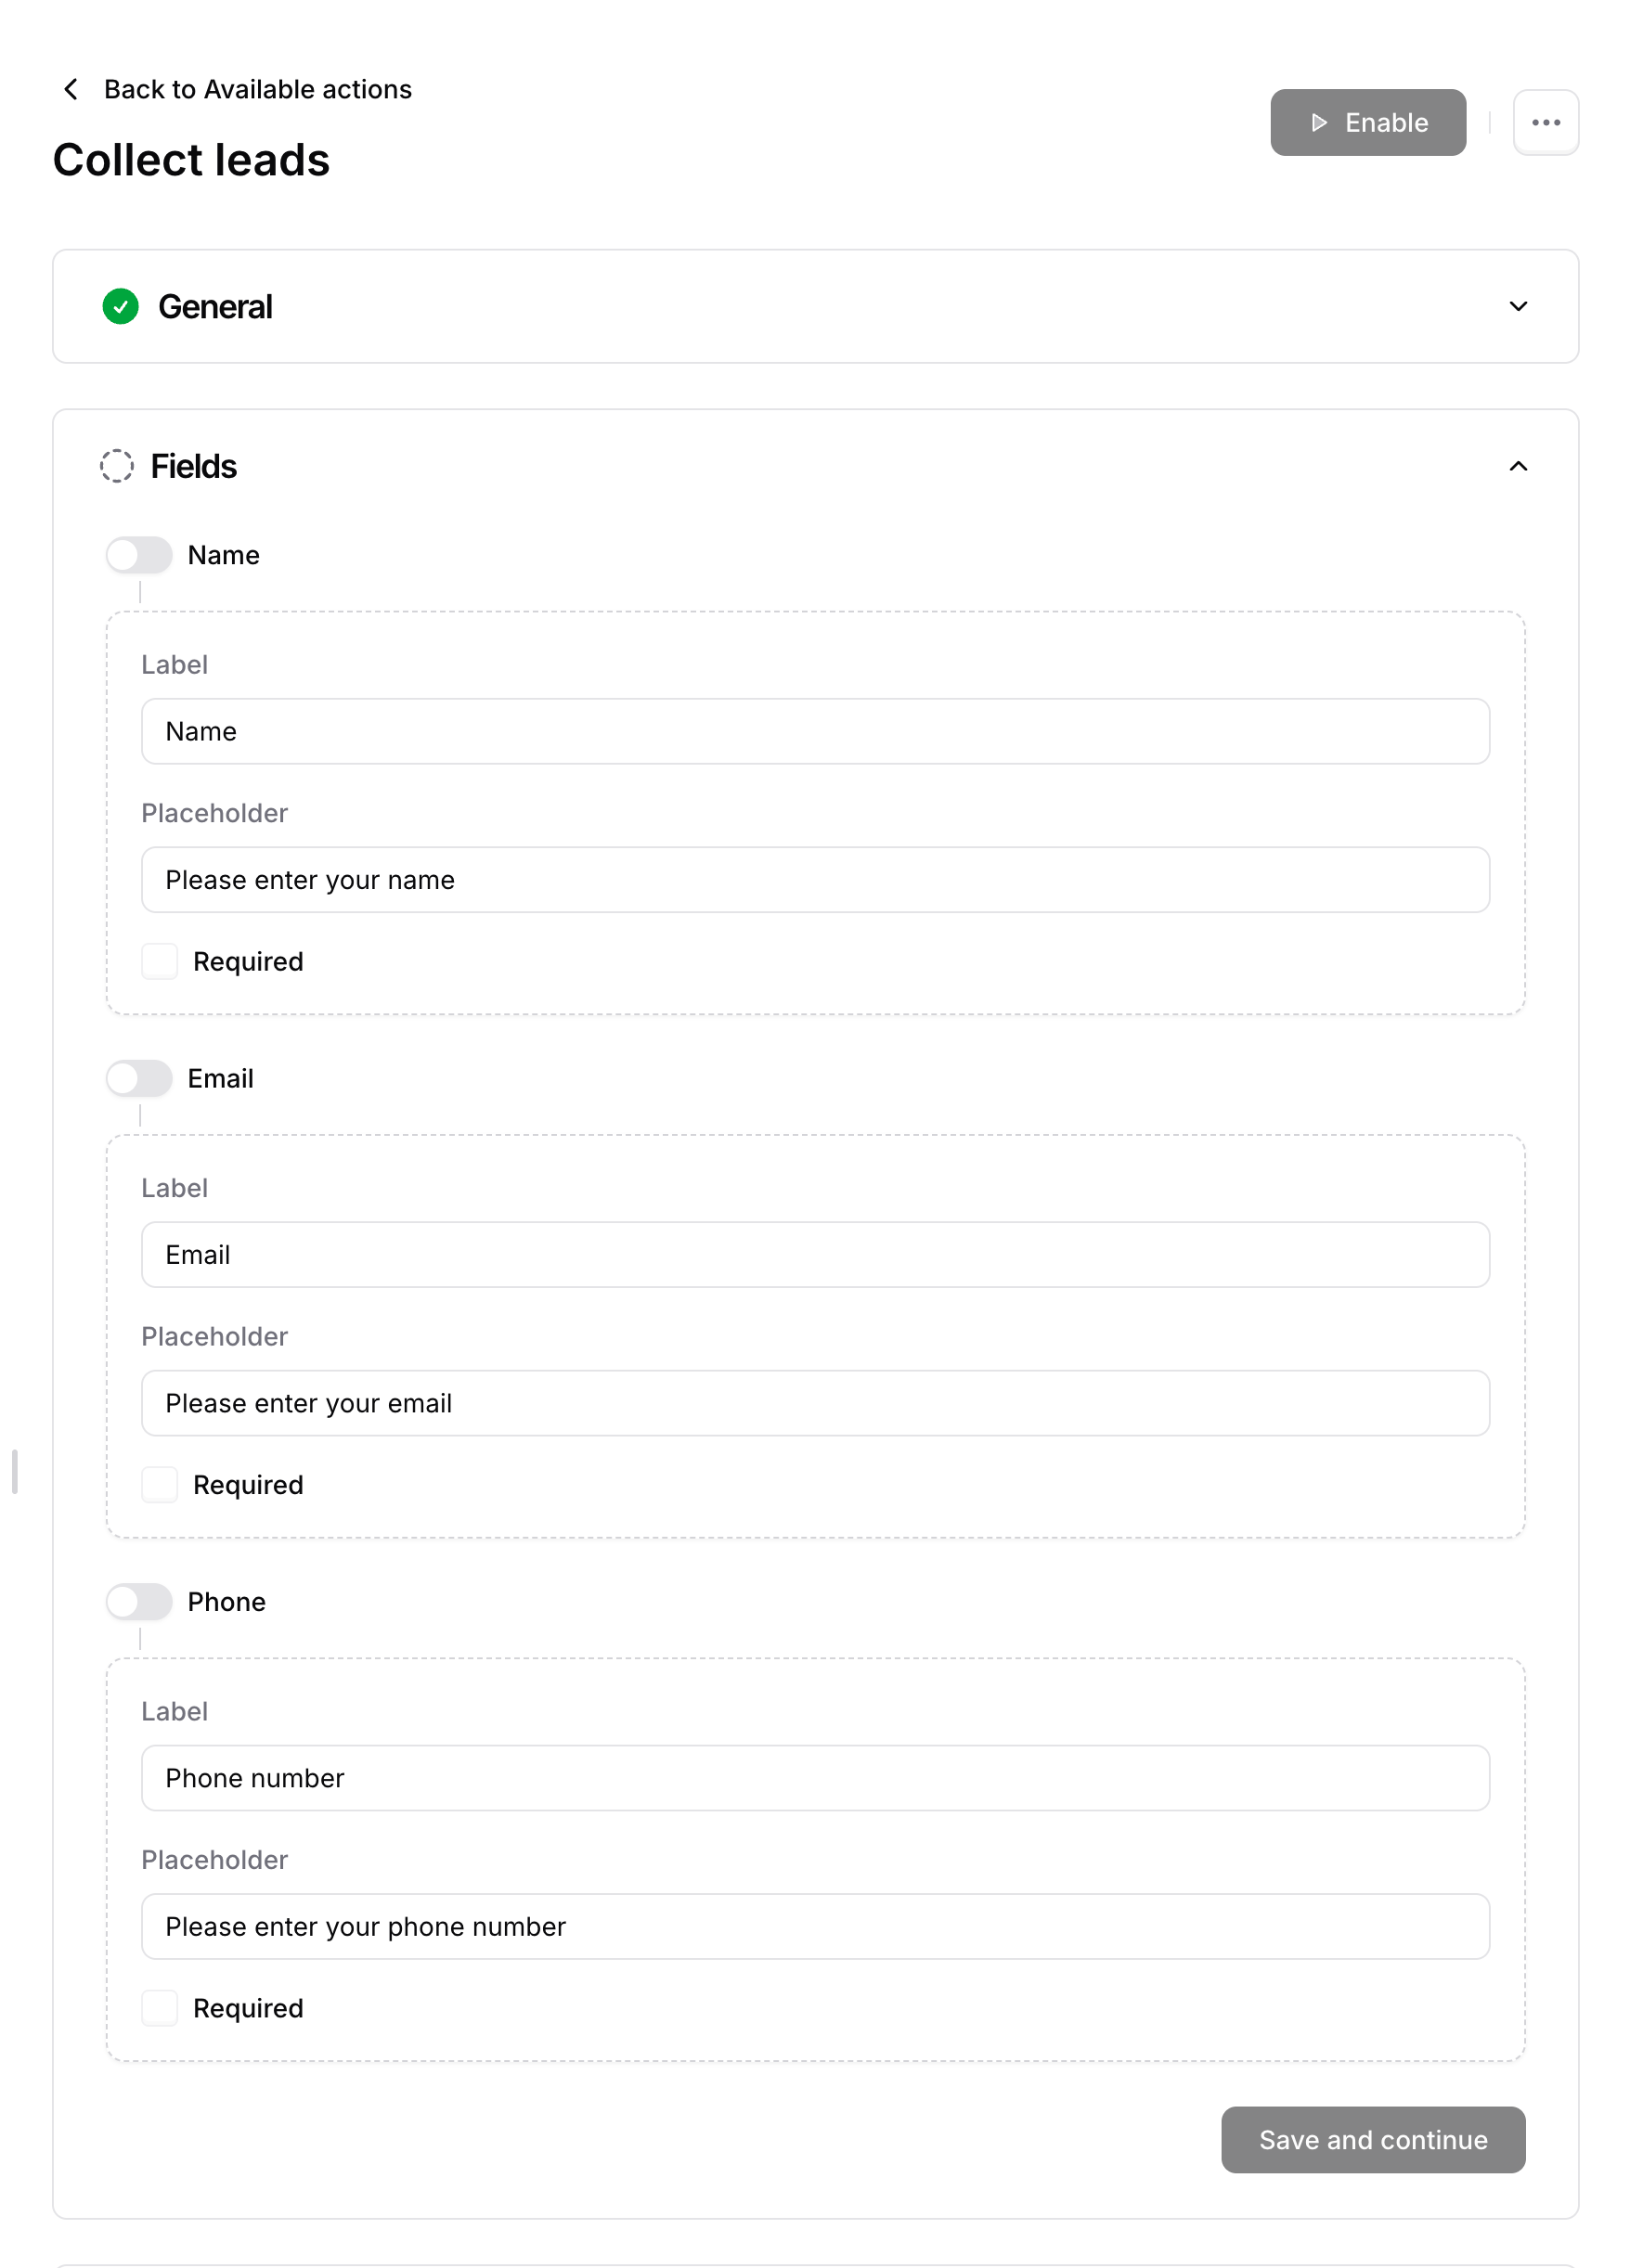Click the phone number placeholder input
This screenshot has height=2268, width=1630.
point(814,1926)
